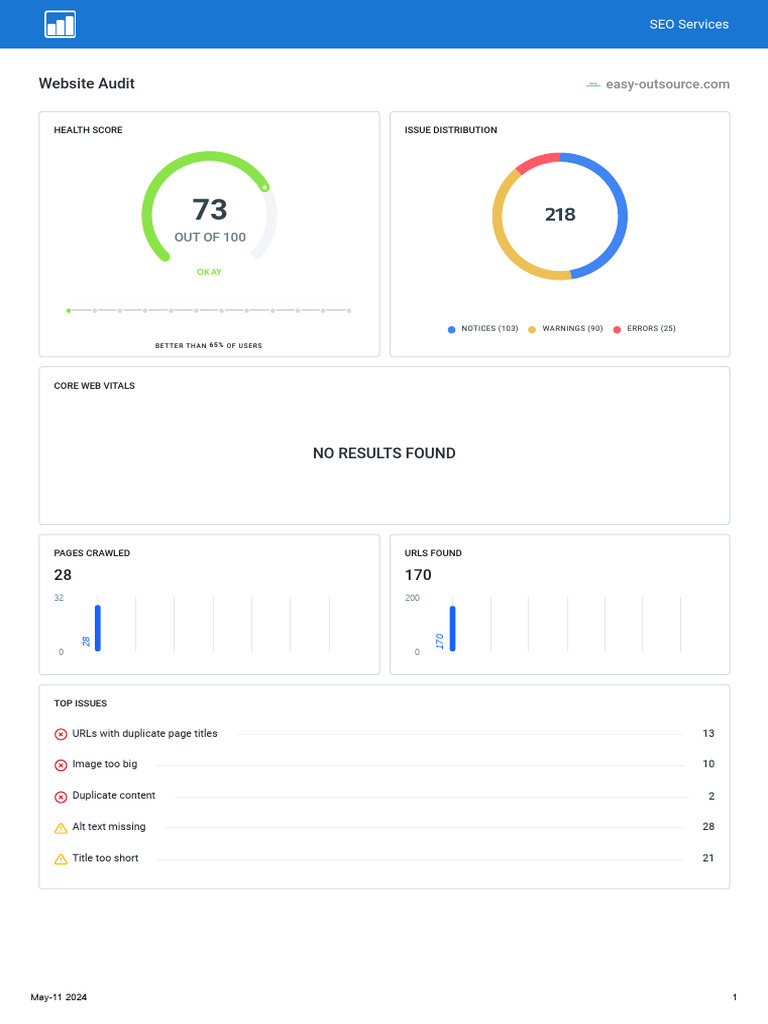Click the CORE WEB VITALS card heading
Screen dimensions: 768x1024
94,386
